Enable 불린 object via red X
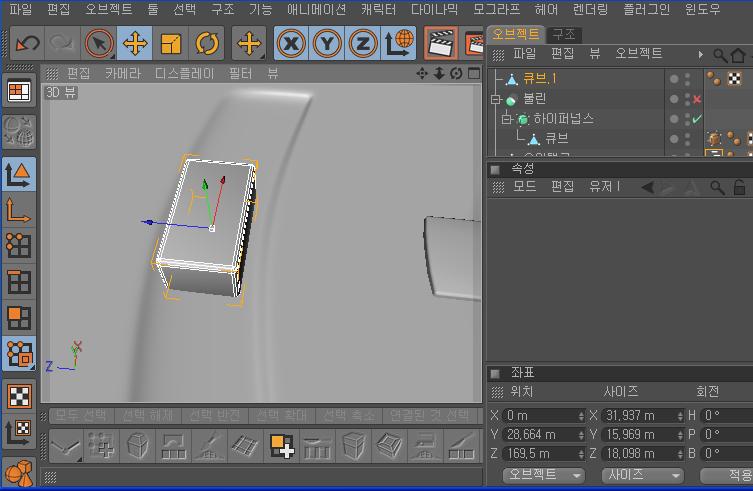The image size is (753, 491). [x=697, y=99]
